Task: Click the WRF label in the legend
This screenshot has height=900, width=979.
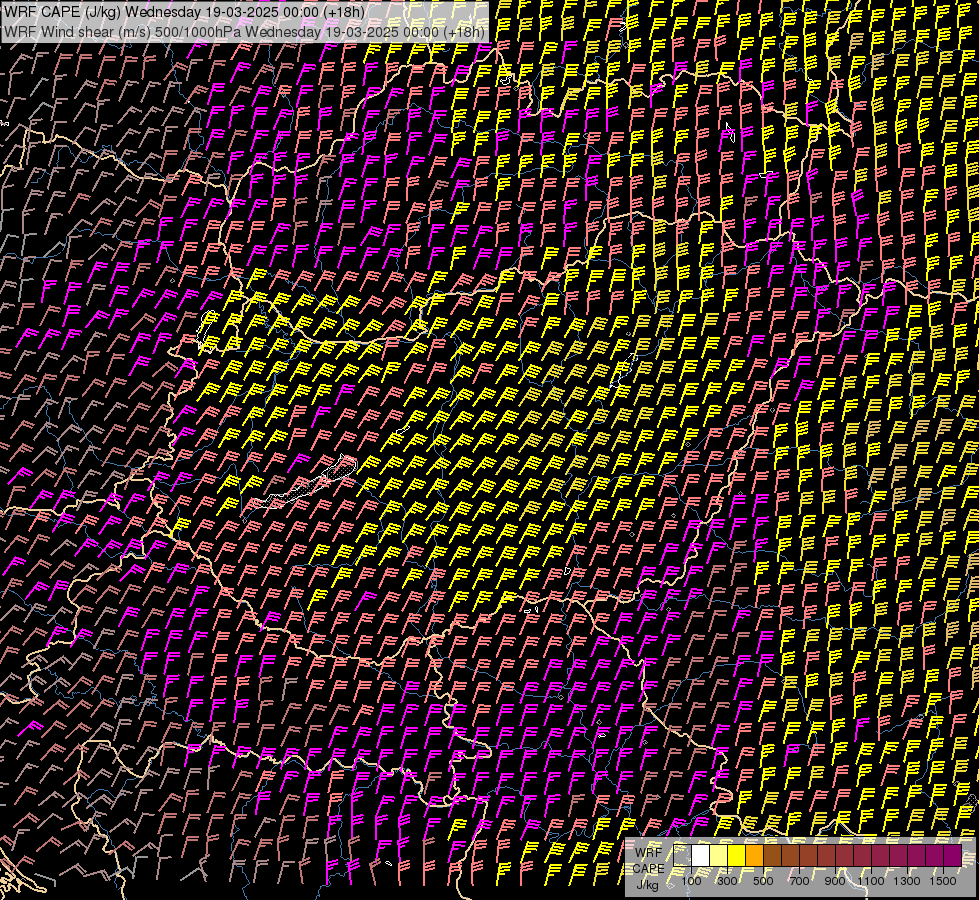Action: click(x=648, y=853)
